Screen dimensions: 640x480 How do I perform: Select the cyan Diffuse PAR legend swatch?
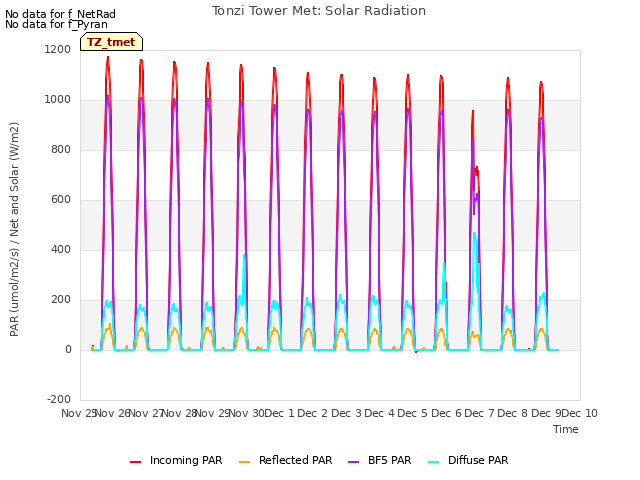(x=433, y=462)
